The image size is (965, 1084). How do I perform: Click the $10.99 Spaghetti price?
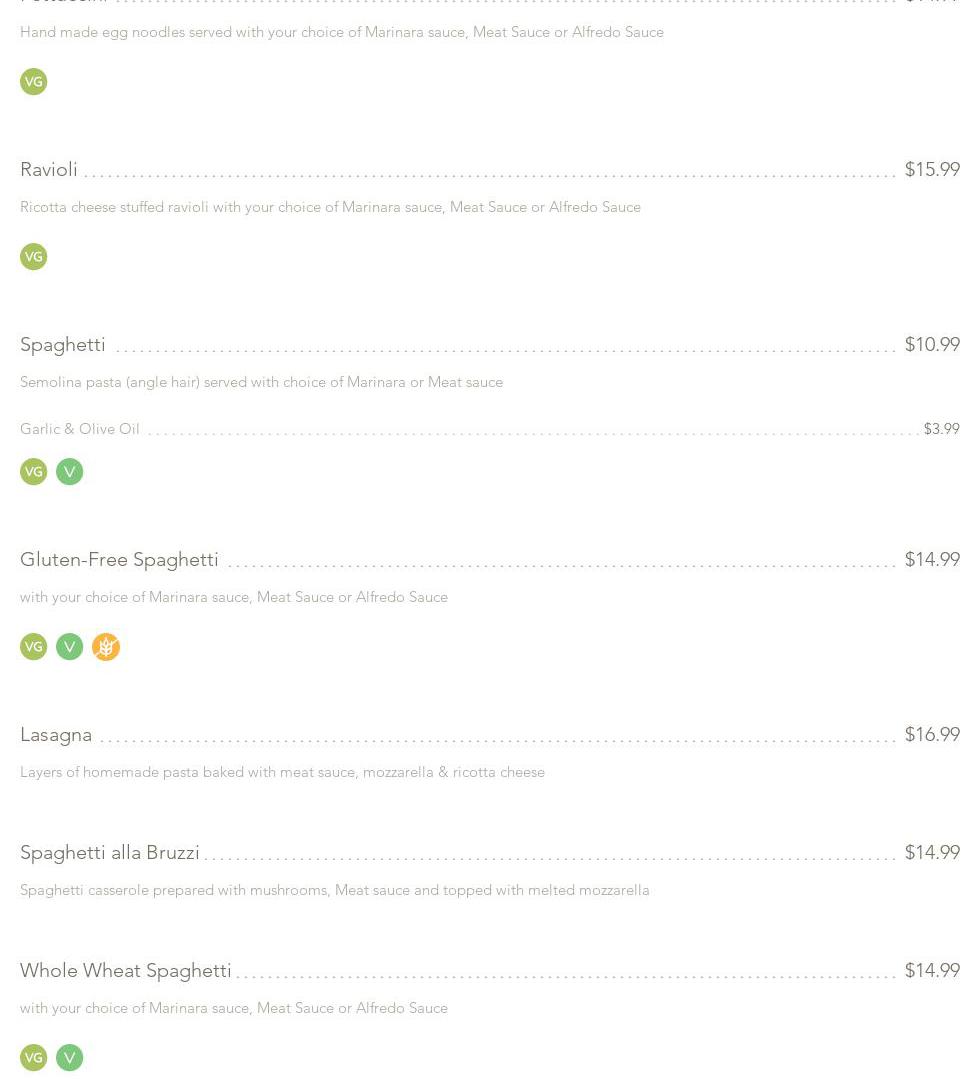click(x=932, y=345)
